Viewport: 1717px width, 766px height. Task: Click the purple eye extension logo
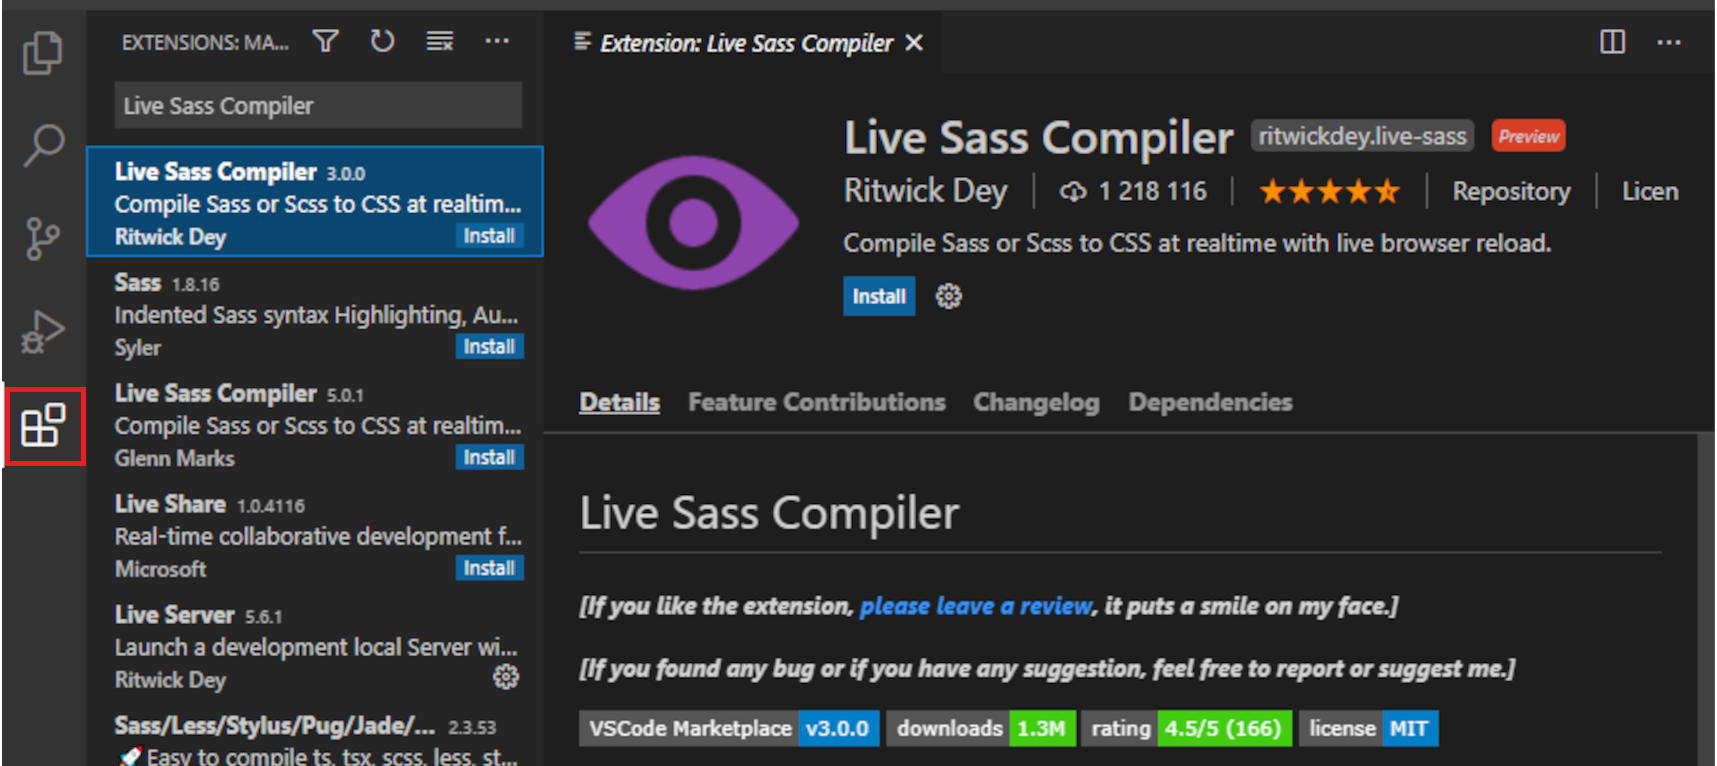693,222
